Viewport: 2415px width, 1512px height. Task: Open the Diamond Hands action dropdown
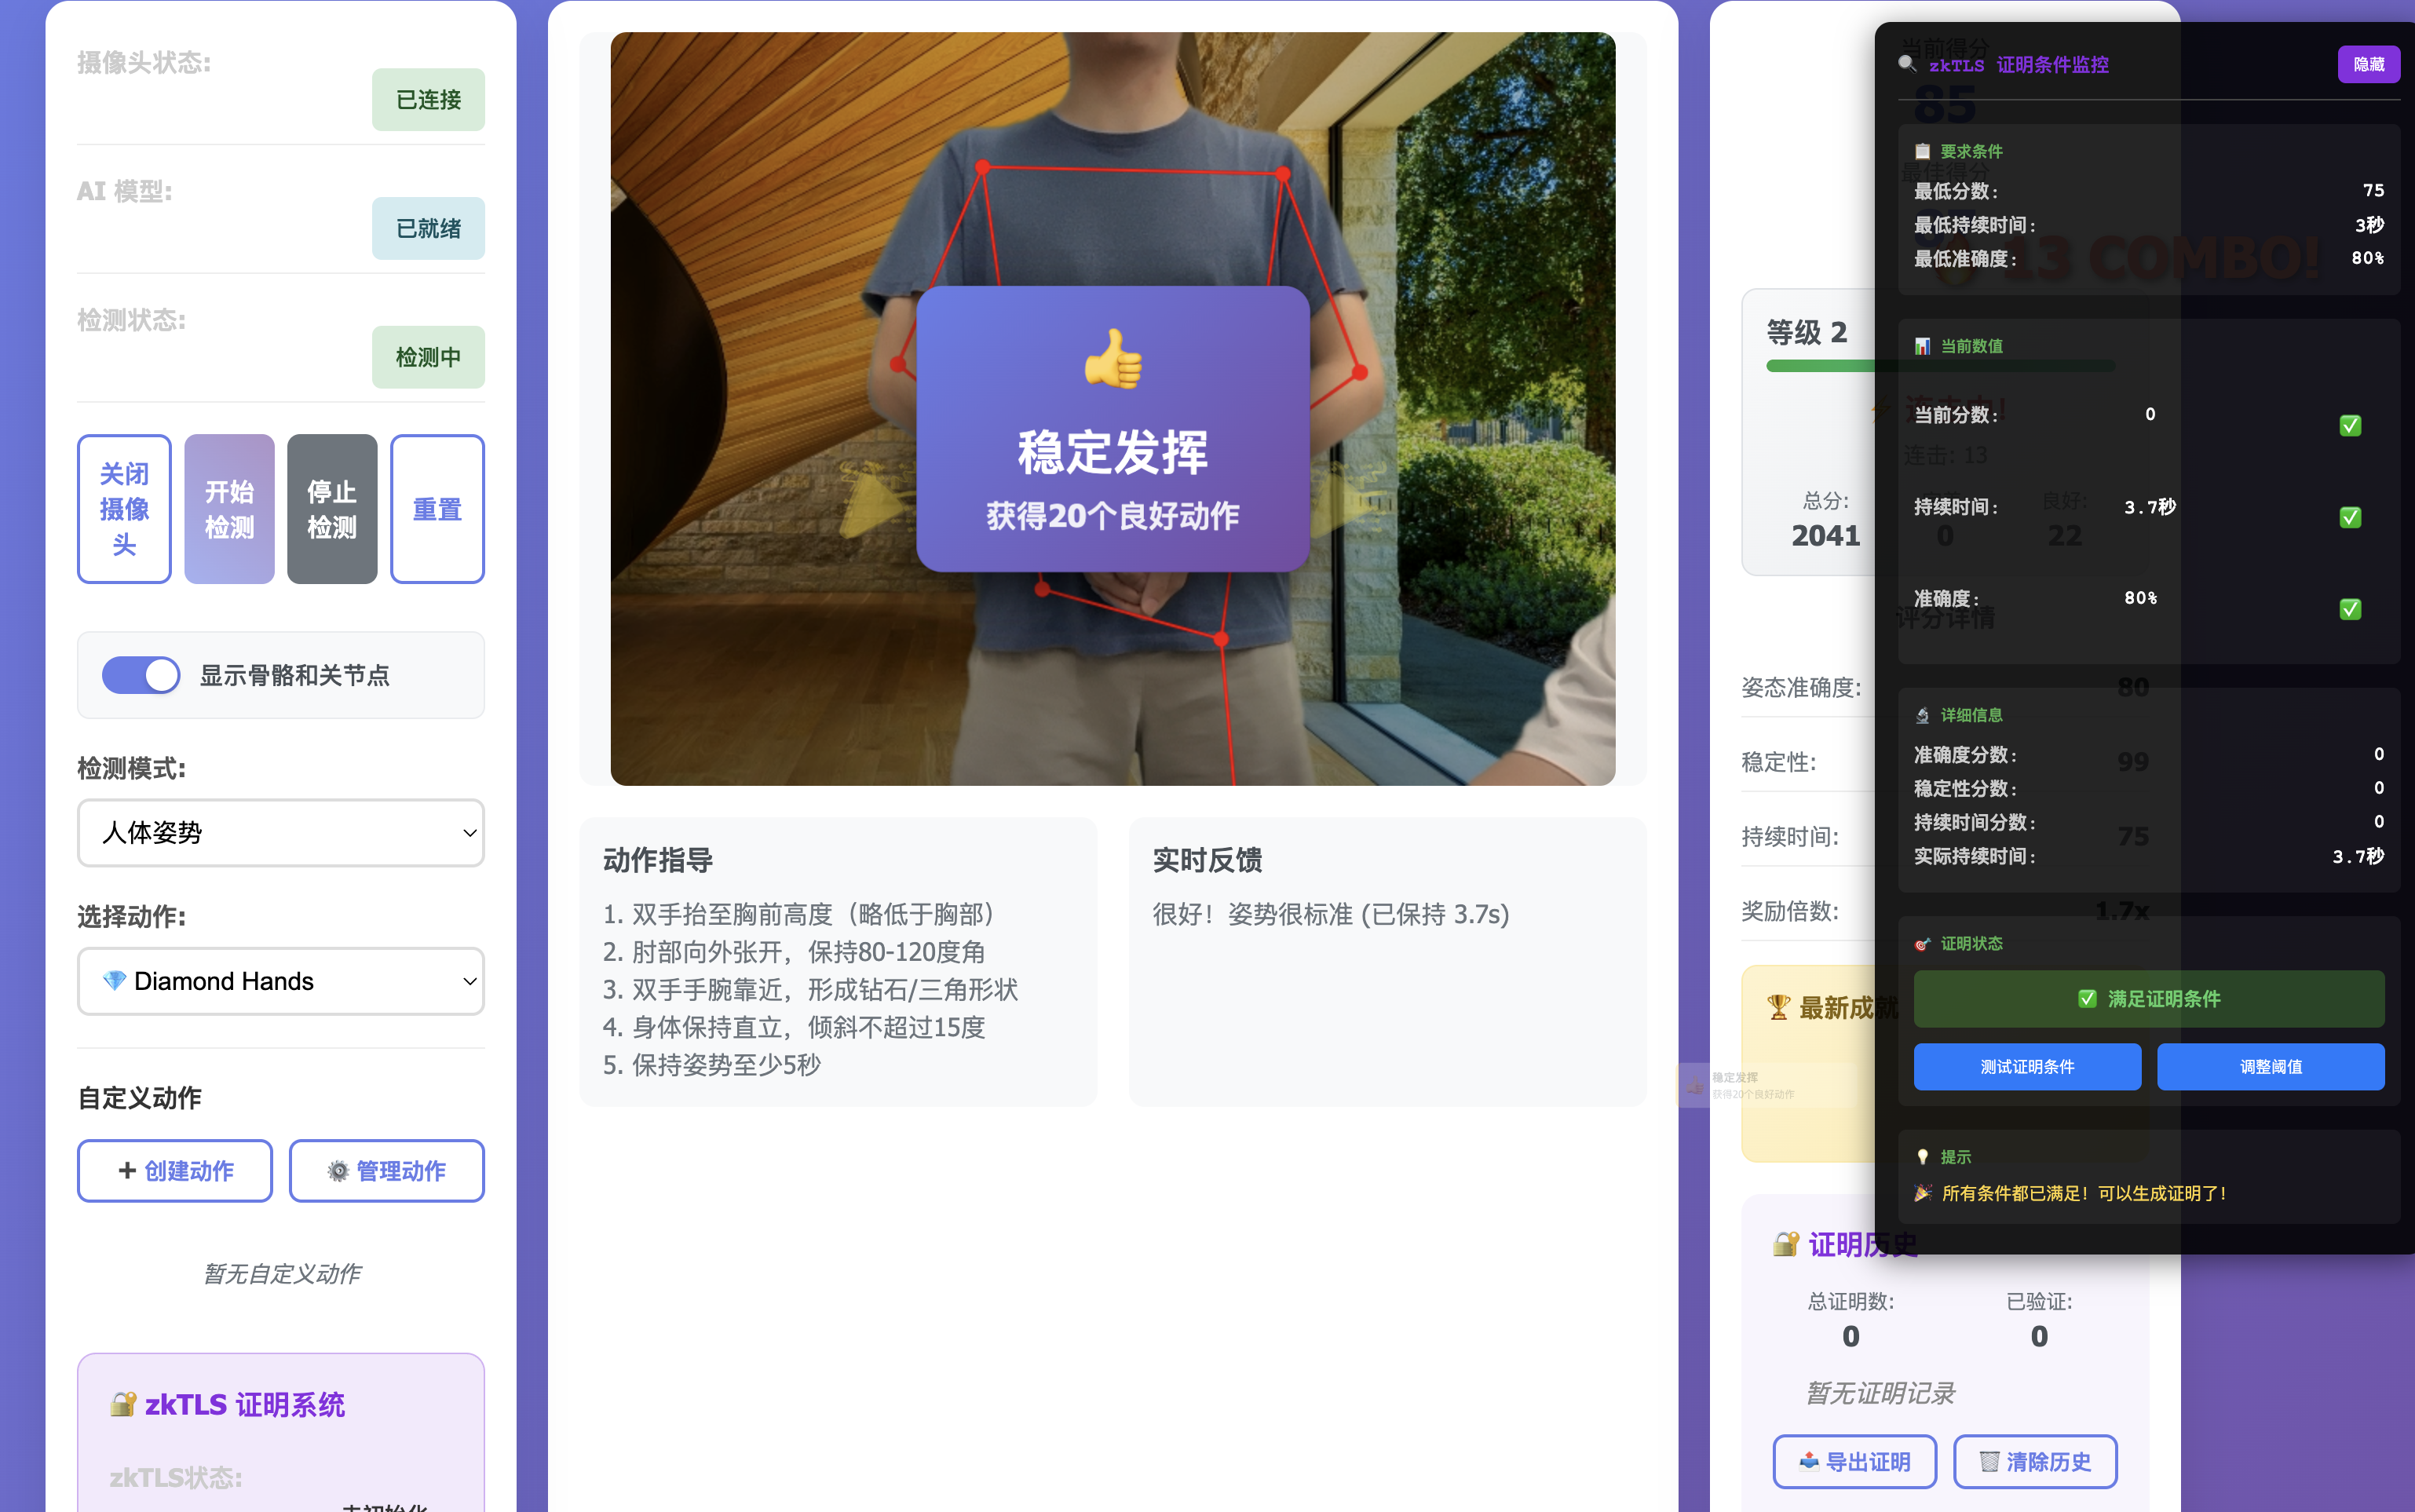[x=281, y=981]
